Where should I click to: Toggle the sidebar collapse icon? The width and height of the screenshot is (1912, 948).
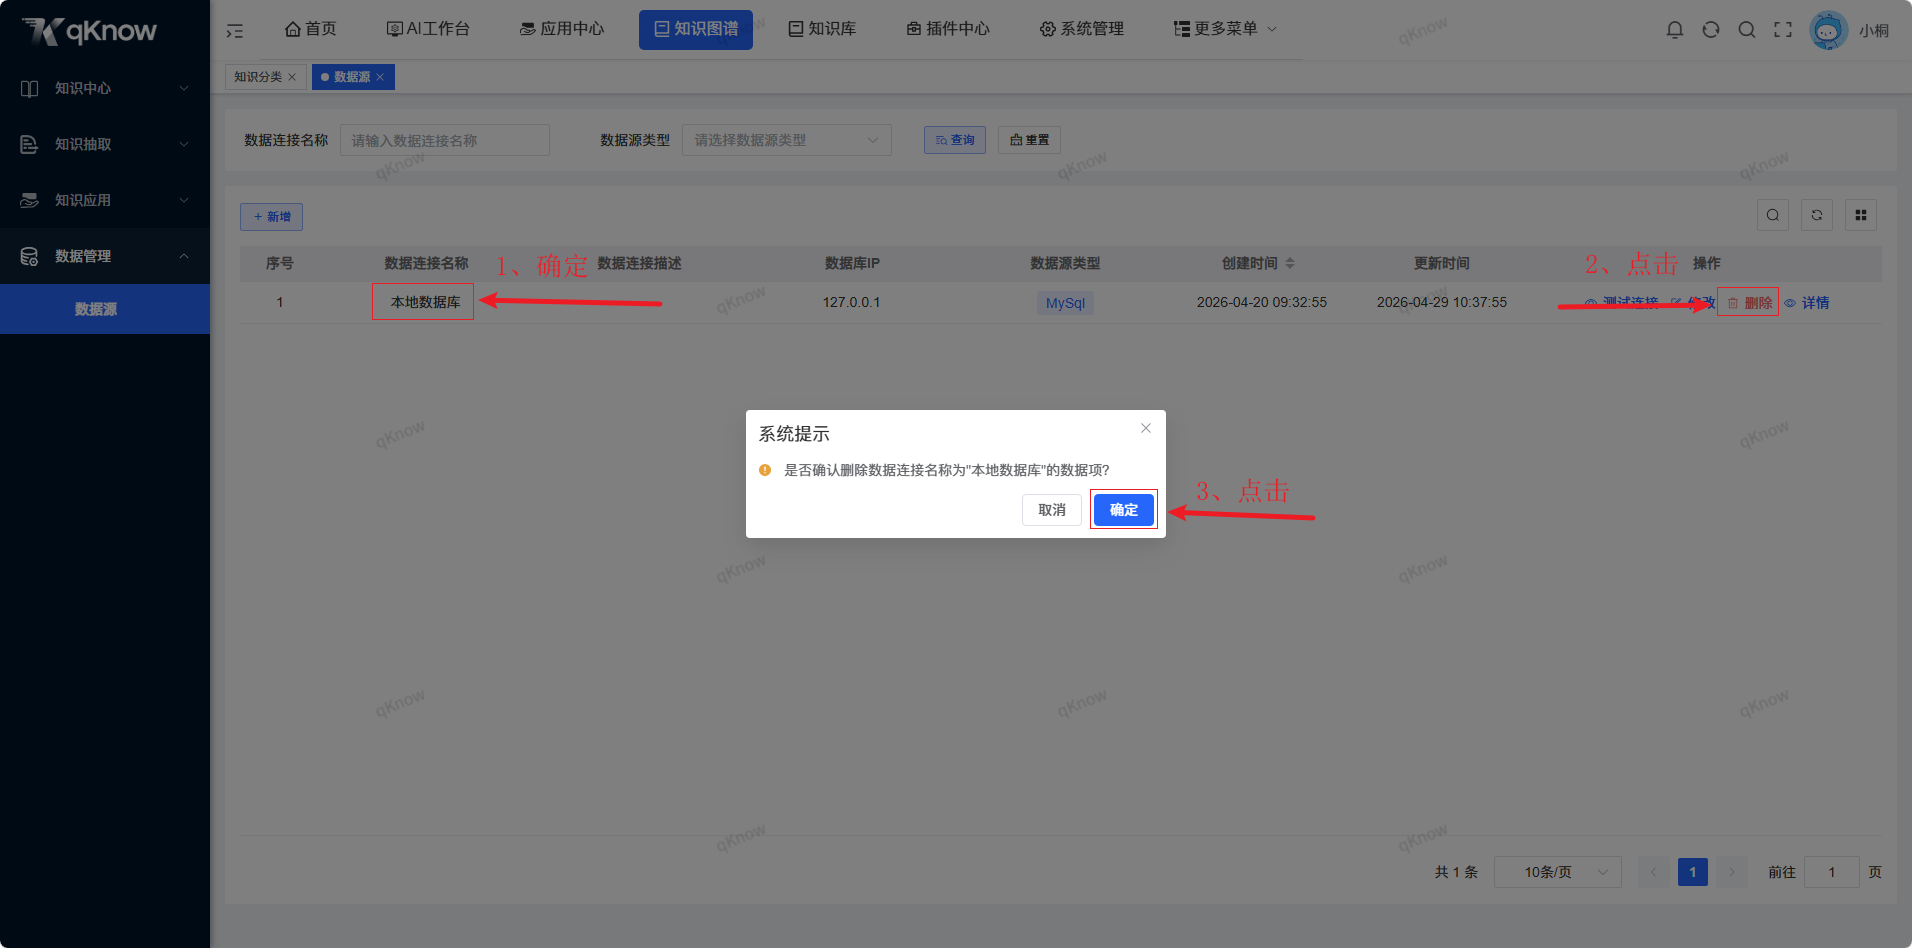[x=234, y=30]
